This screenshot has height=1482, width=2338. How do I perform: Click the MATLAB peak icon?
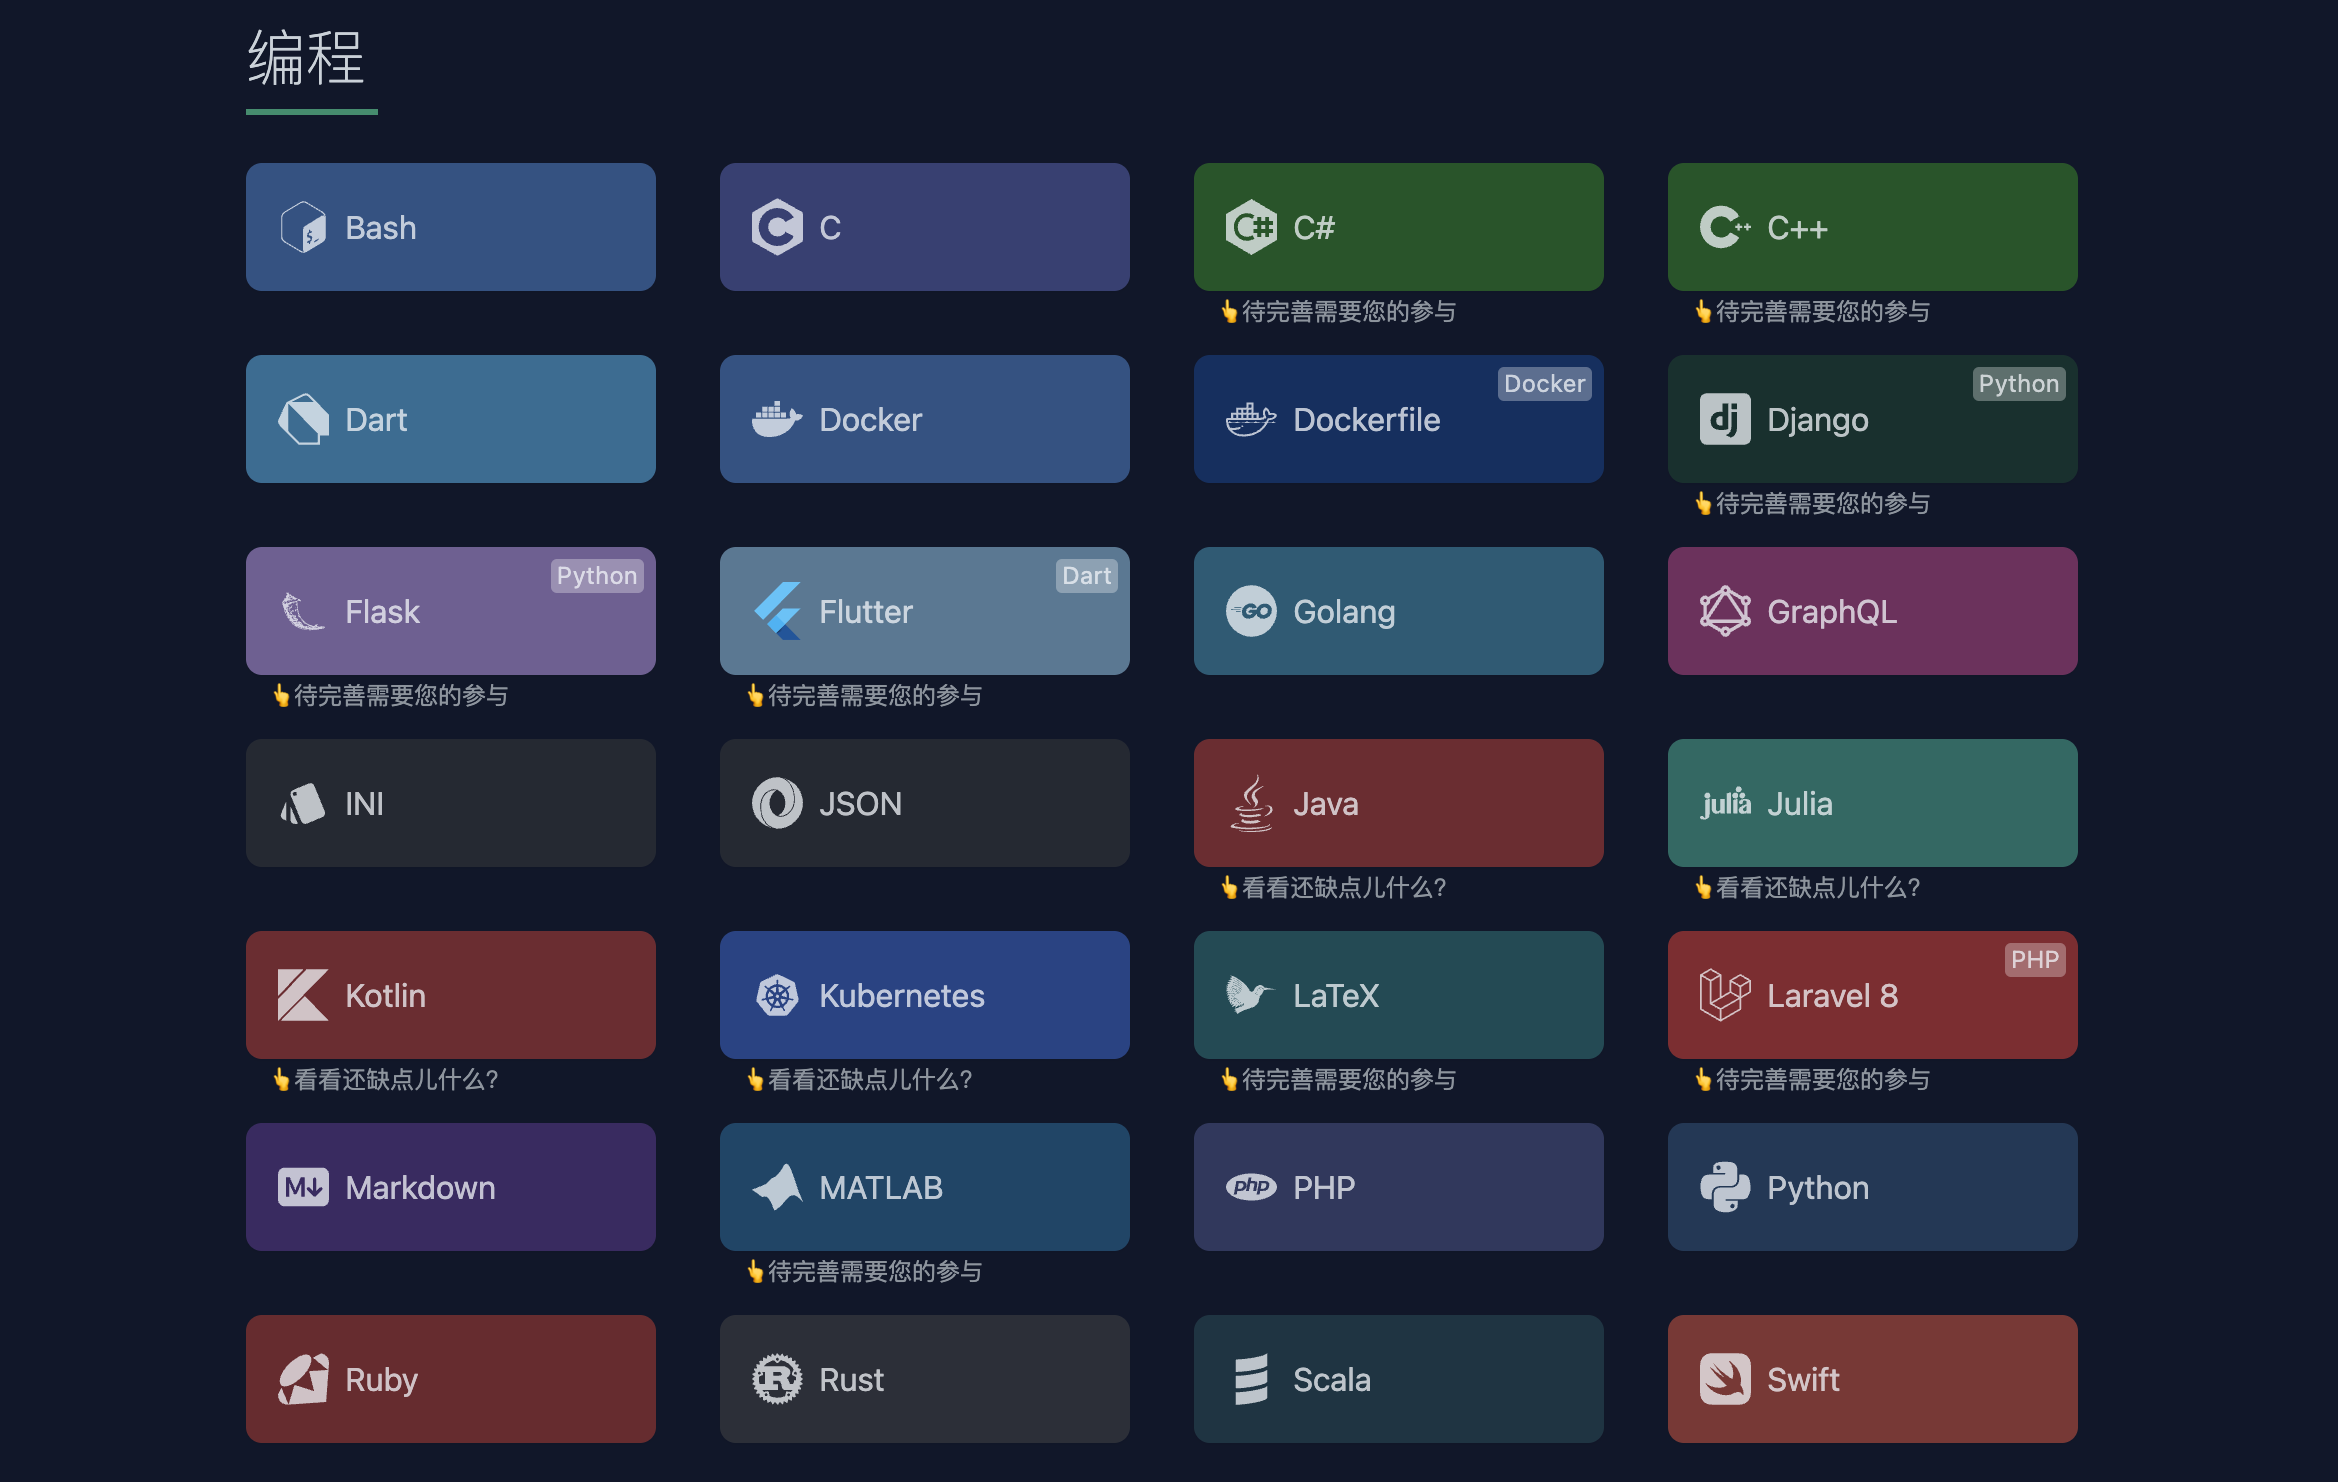coord(777,1187)
